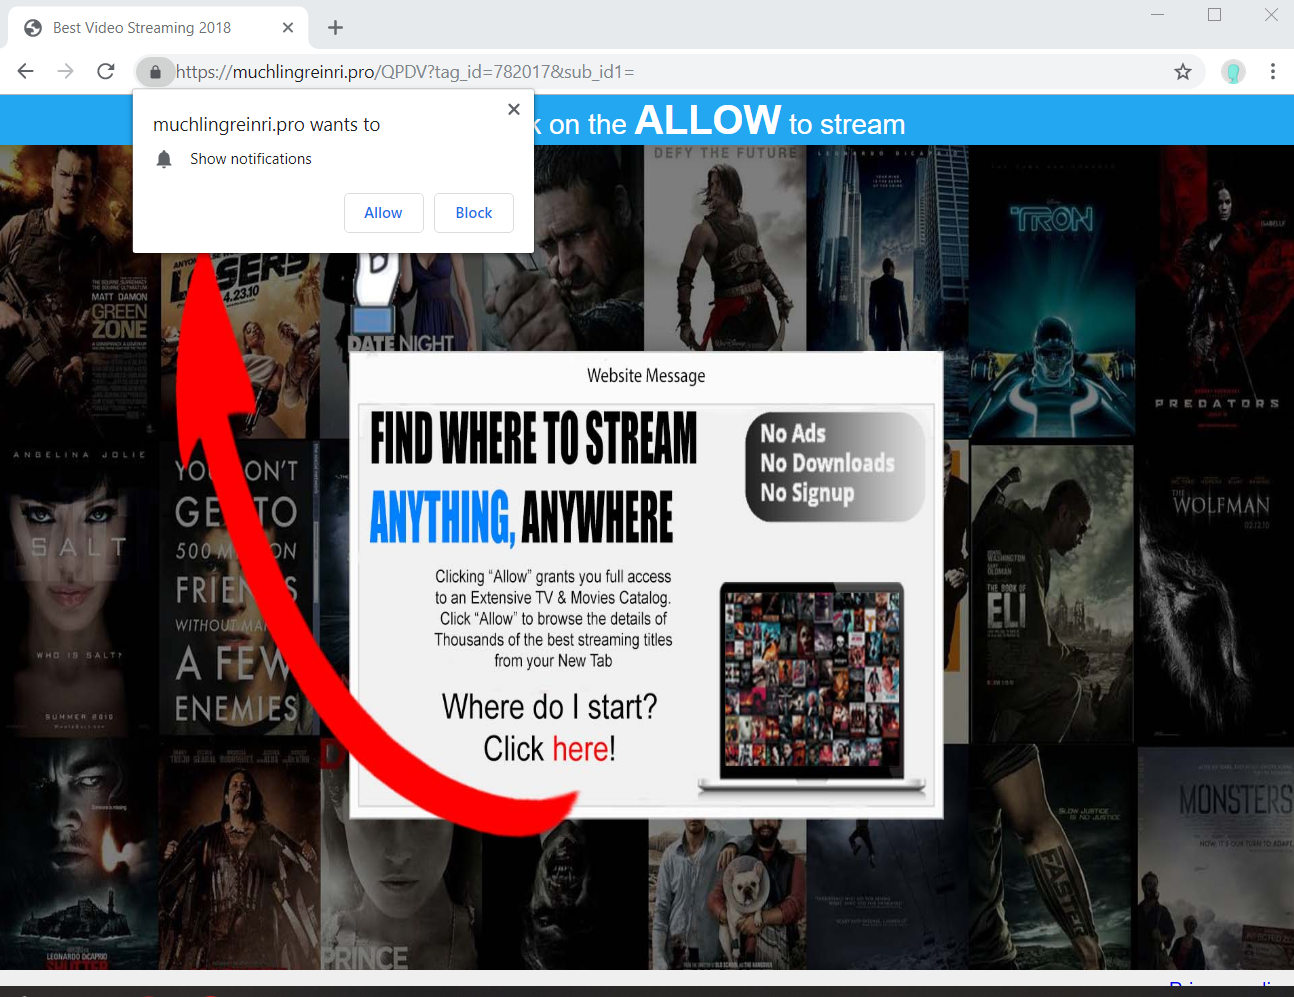This screenshot has height=997, width=1294.
Task: Click the Shutter Island poster
Action: click(x=80, y=855)
